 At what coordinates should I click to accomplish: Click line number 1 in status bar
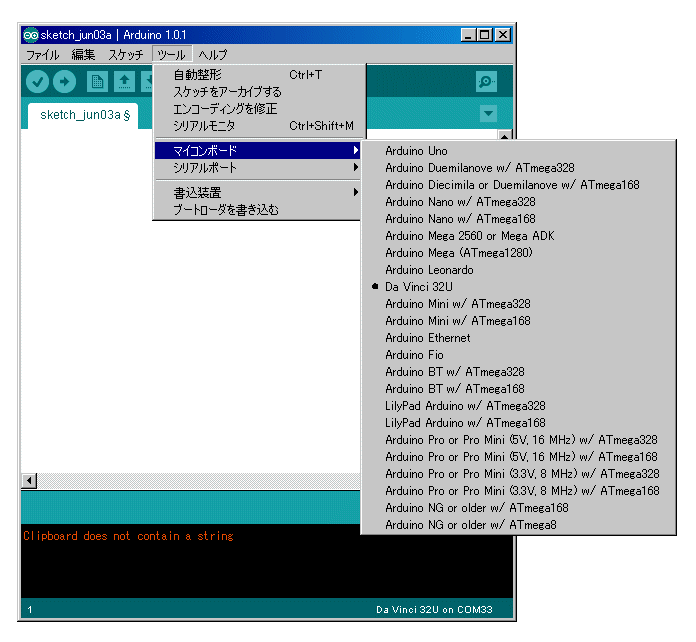click(x=29, y=610)
